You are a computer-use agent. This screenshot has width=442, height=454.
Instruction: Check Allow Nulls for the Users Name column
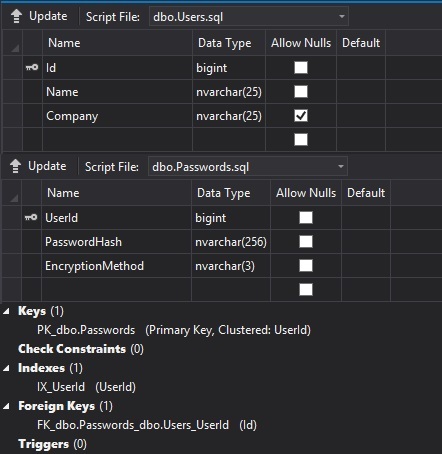point(301,91)
